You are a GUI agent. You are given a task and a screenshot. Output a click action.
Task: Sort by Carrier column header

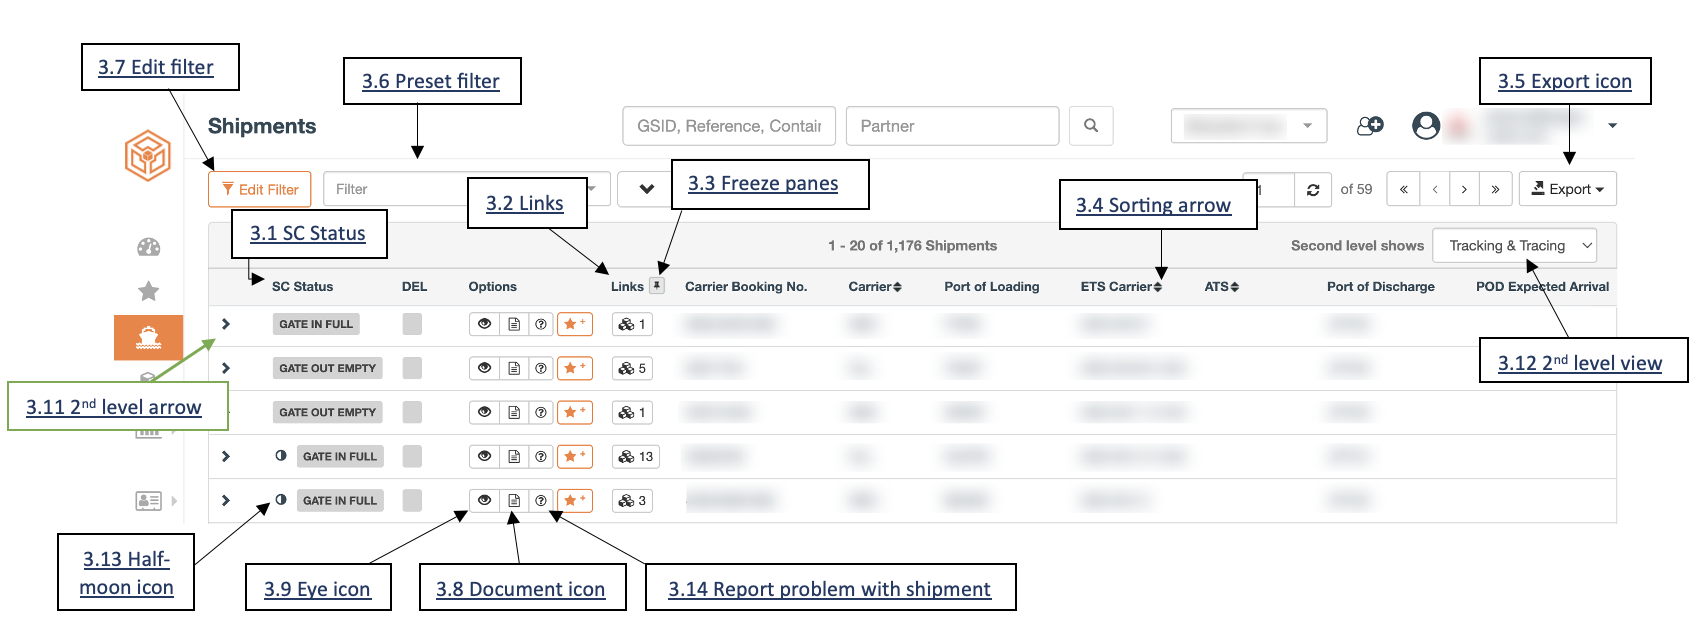pyautogui.click(x=875, y=287)
